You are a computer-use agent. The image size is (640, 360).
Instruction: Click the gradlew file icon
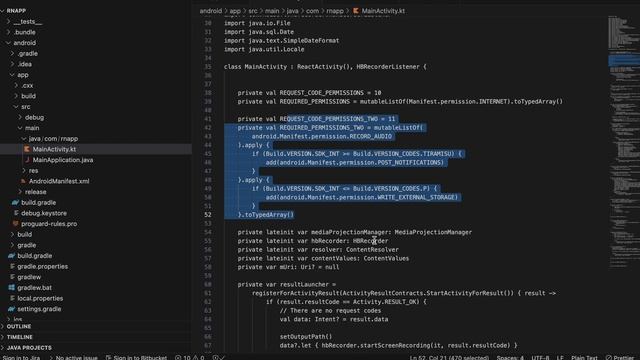(x=12, y=277)
